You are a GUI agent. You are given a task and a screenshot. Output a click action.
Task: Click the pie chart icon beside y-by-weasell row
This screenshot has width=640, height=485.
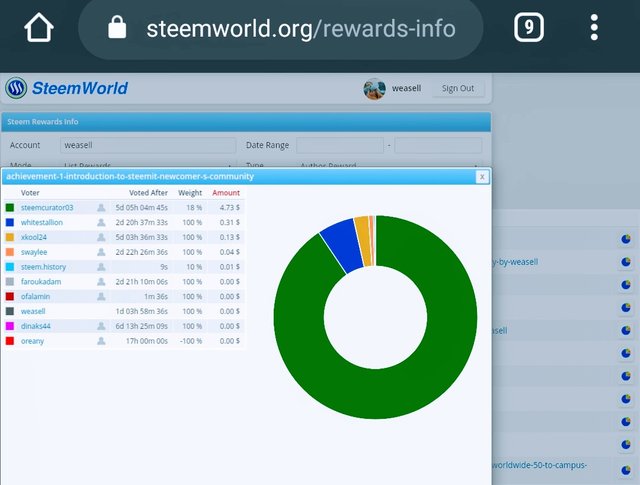pyautogui.click(x=626, y=262)
